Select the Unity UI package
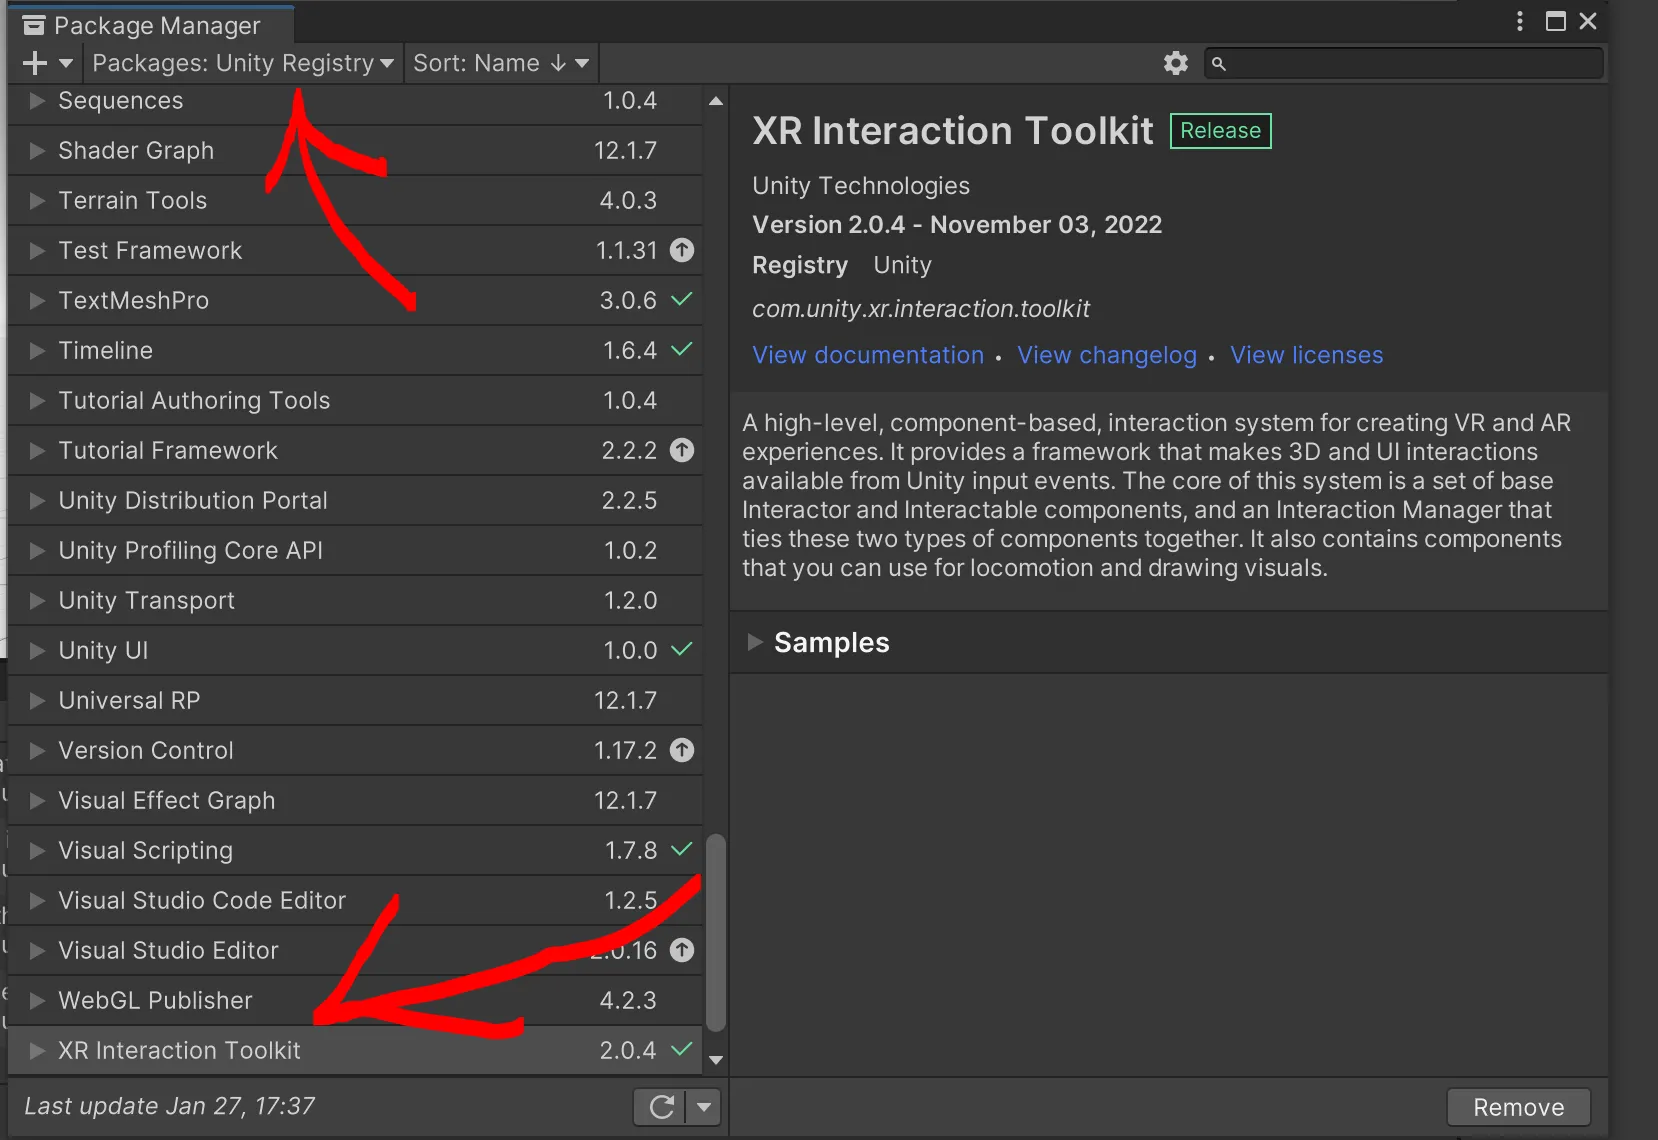 [x=355, y=650]
